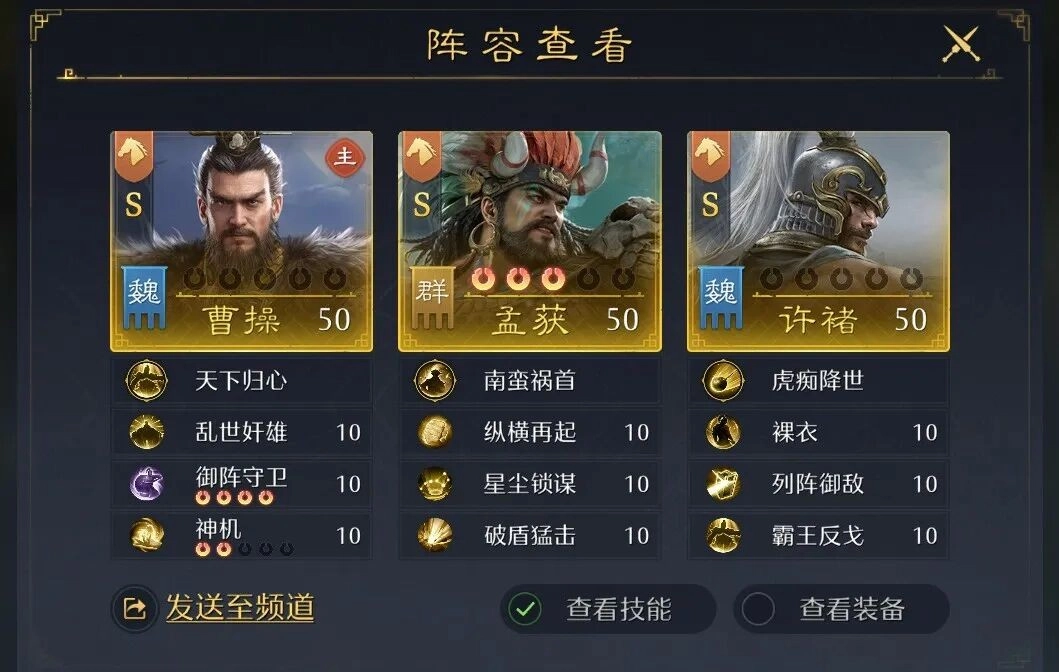Select the 列阵御敌 skill row
The image size is (1059, 672).
pyautogui.click(x=819, y=484)
